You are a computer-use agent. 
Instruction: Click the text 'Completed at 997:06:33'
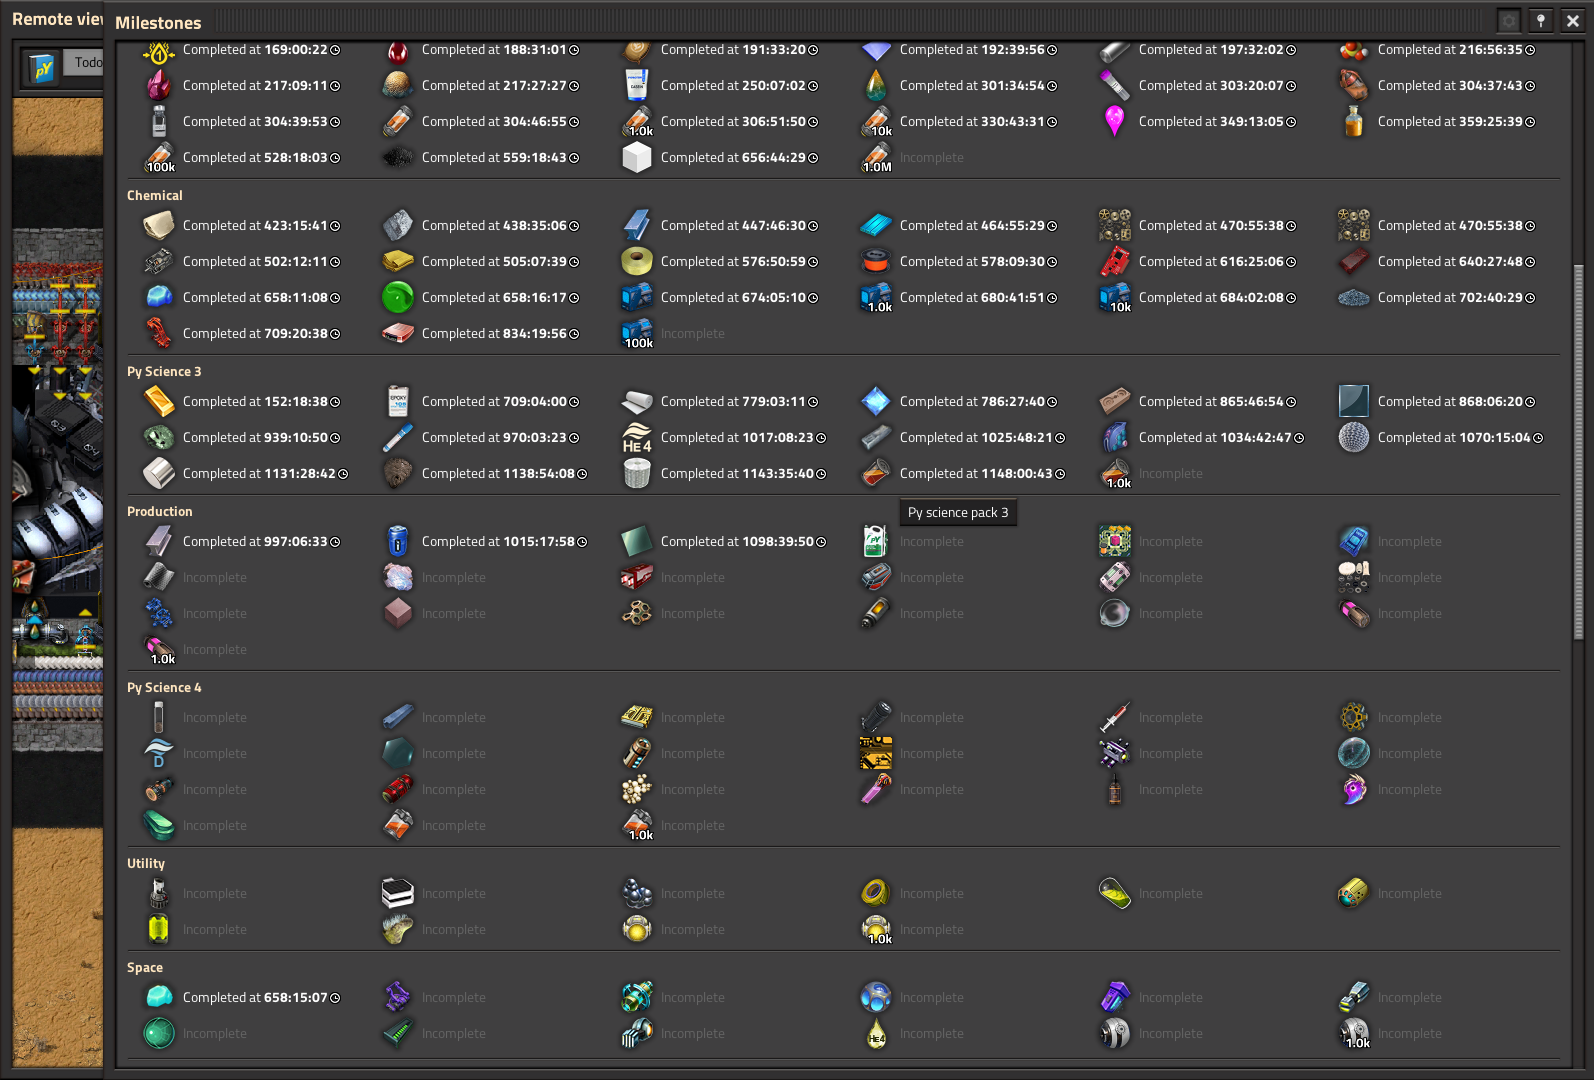pyautogui.click(x=255, y=542)
